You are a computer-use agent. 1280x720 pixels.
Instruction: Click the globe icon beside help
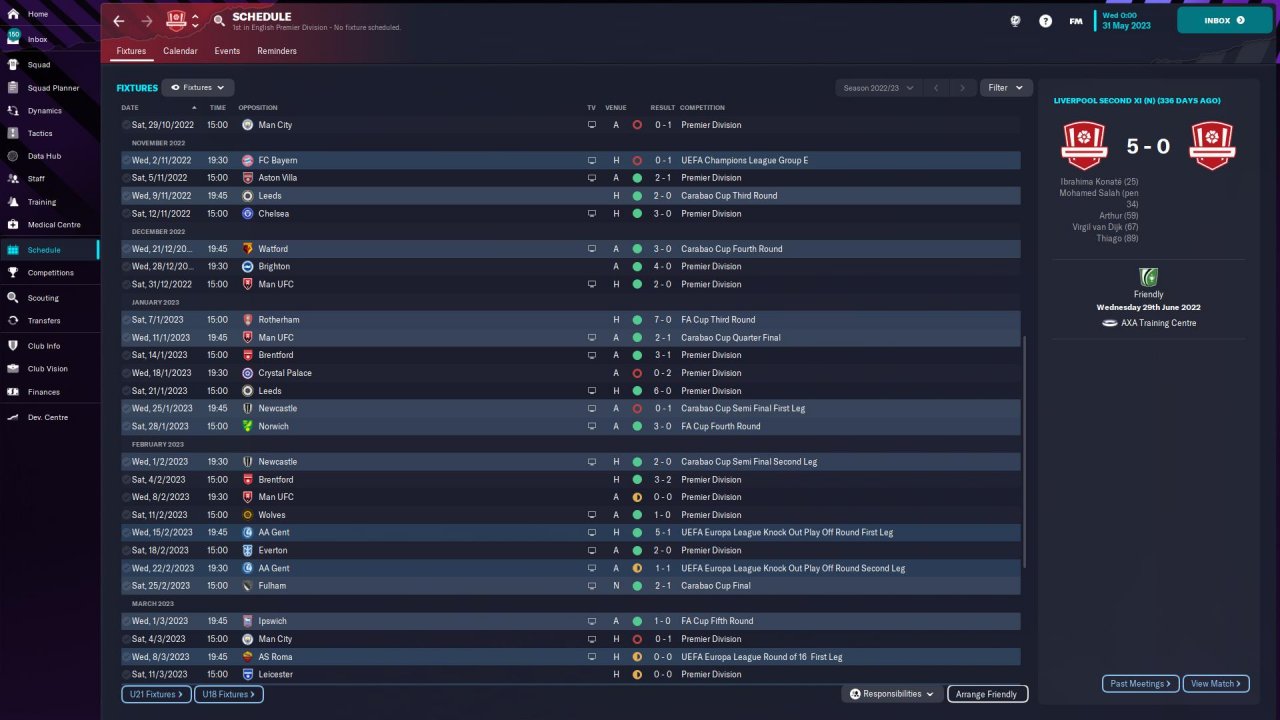tap(1016, 21)
